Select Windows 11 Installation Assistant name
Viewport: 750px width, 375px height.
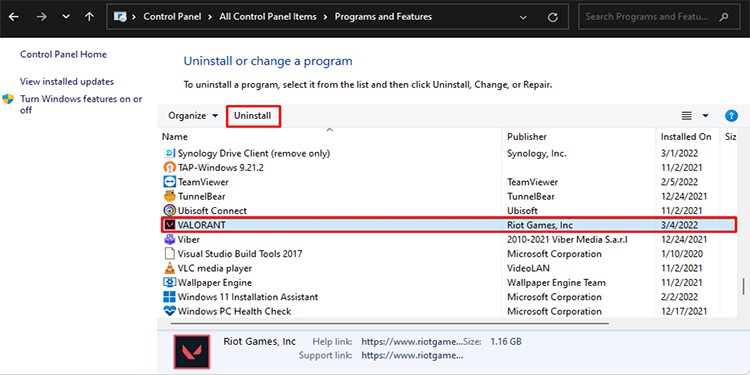(248, 297)
